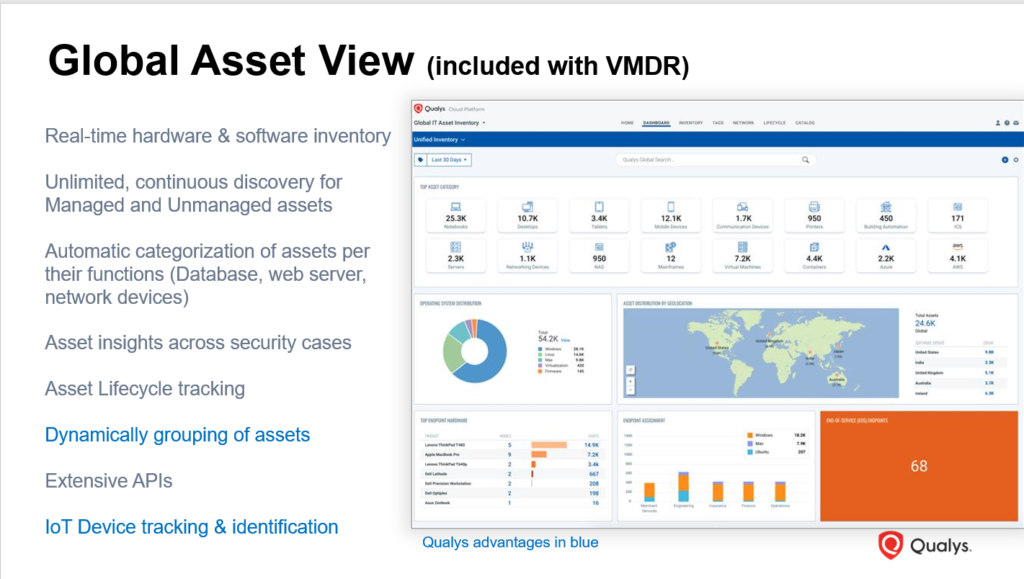Click the orange End-of-Service 68 tile
Screen dimensions: 1024x579
[x=919, y=466]
